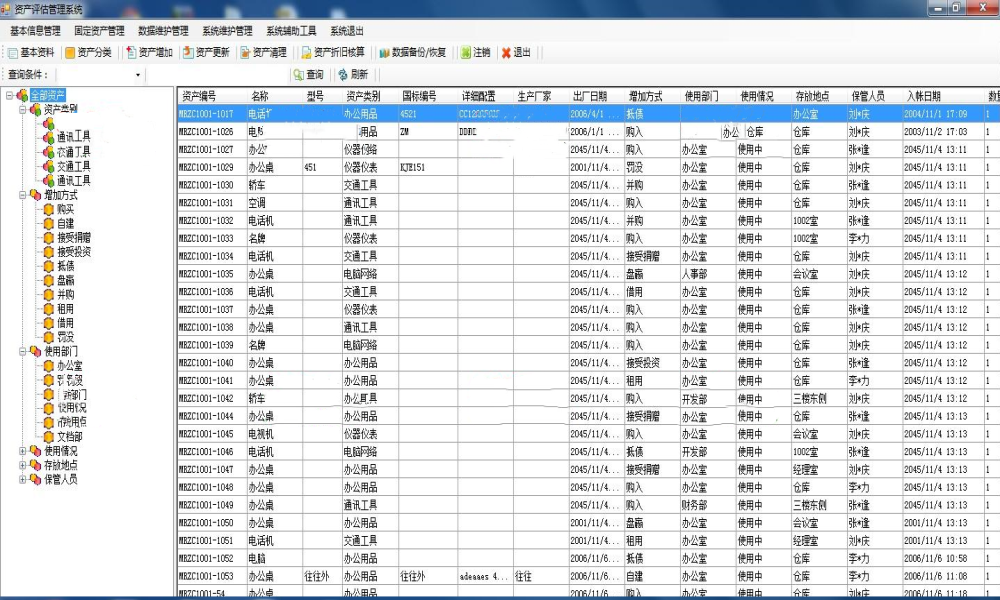Select row MBZC1001-1042

[588, 399]
